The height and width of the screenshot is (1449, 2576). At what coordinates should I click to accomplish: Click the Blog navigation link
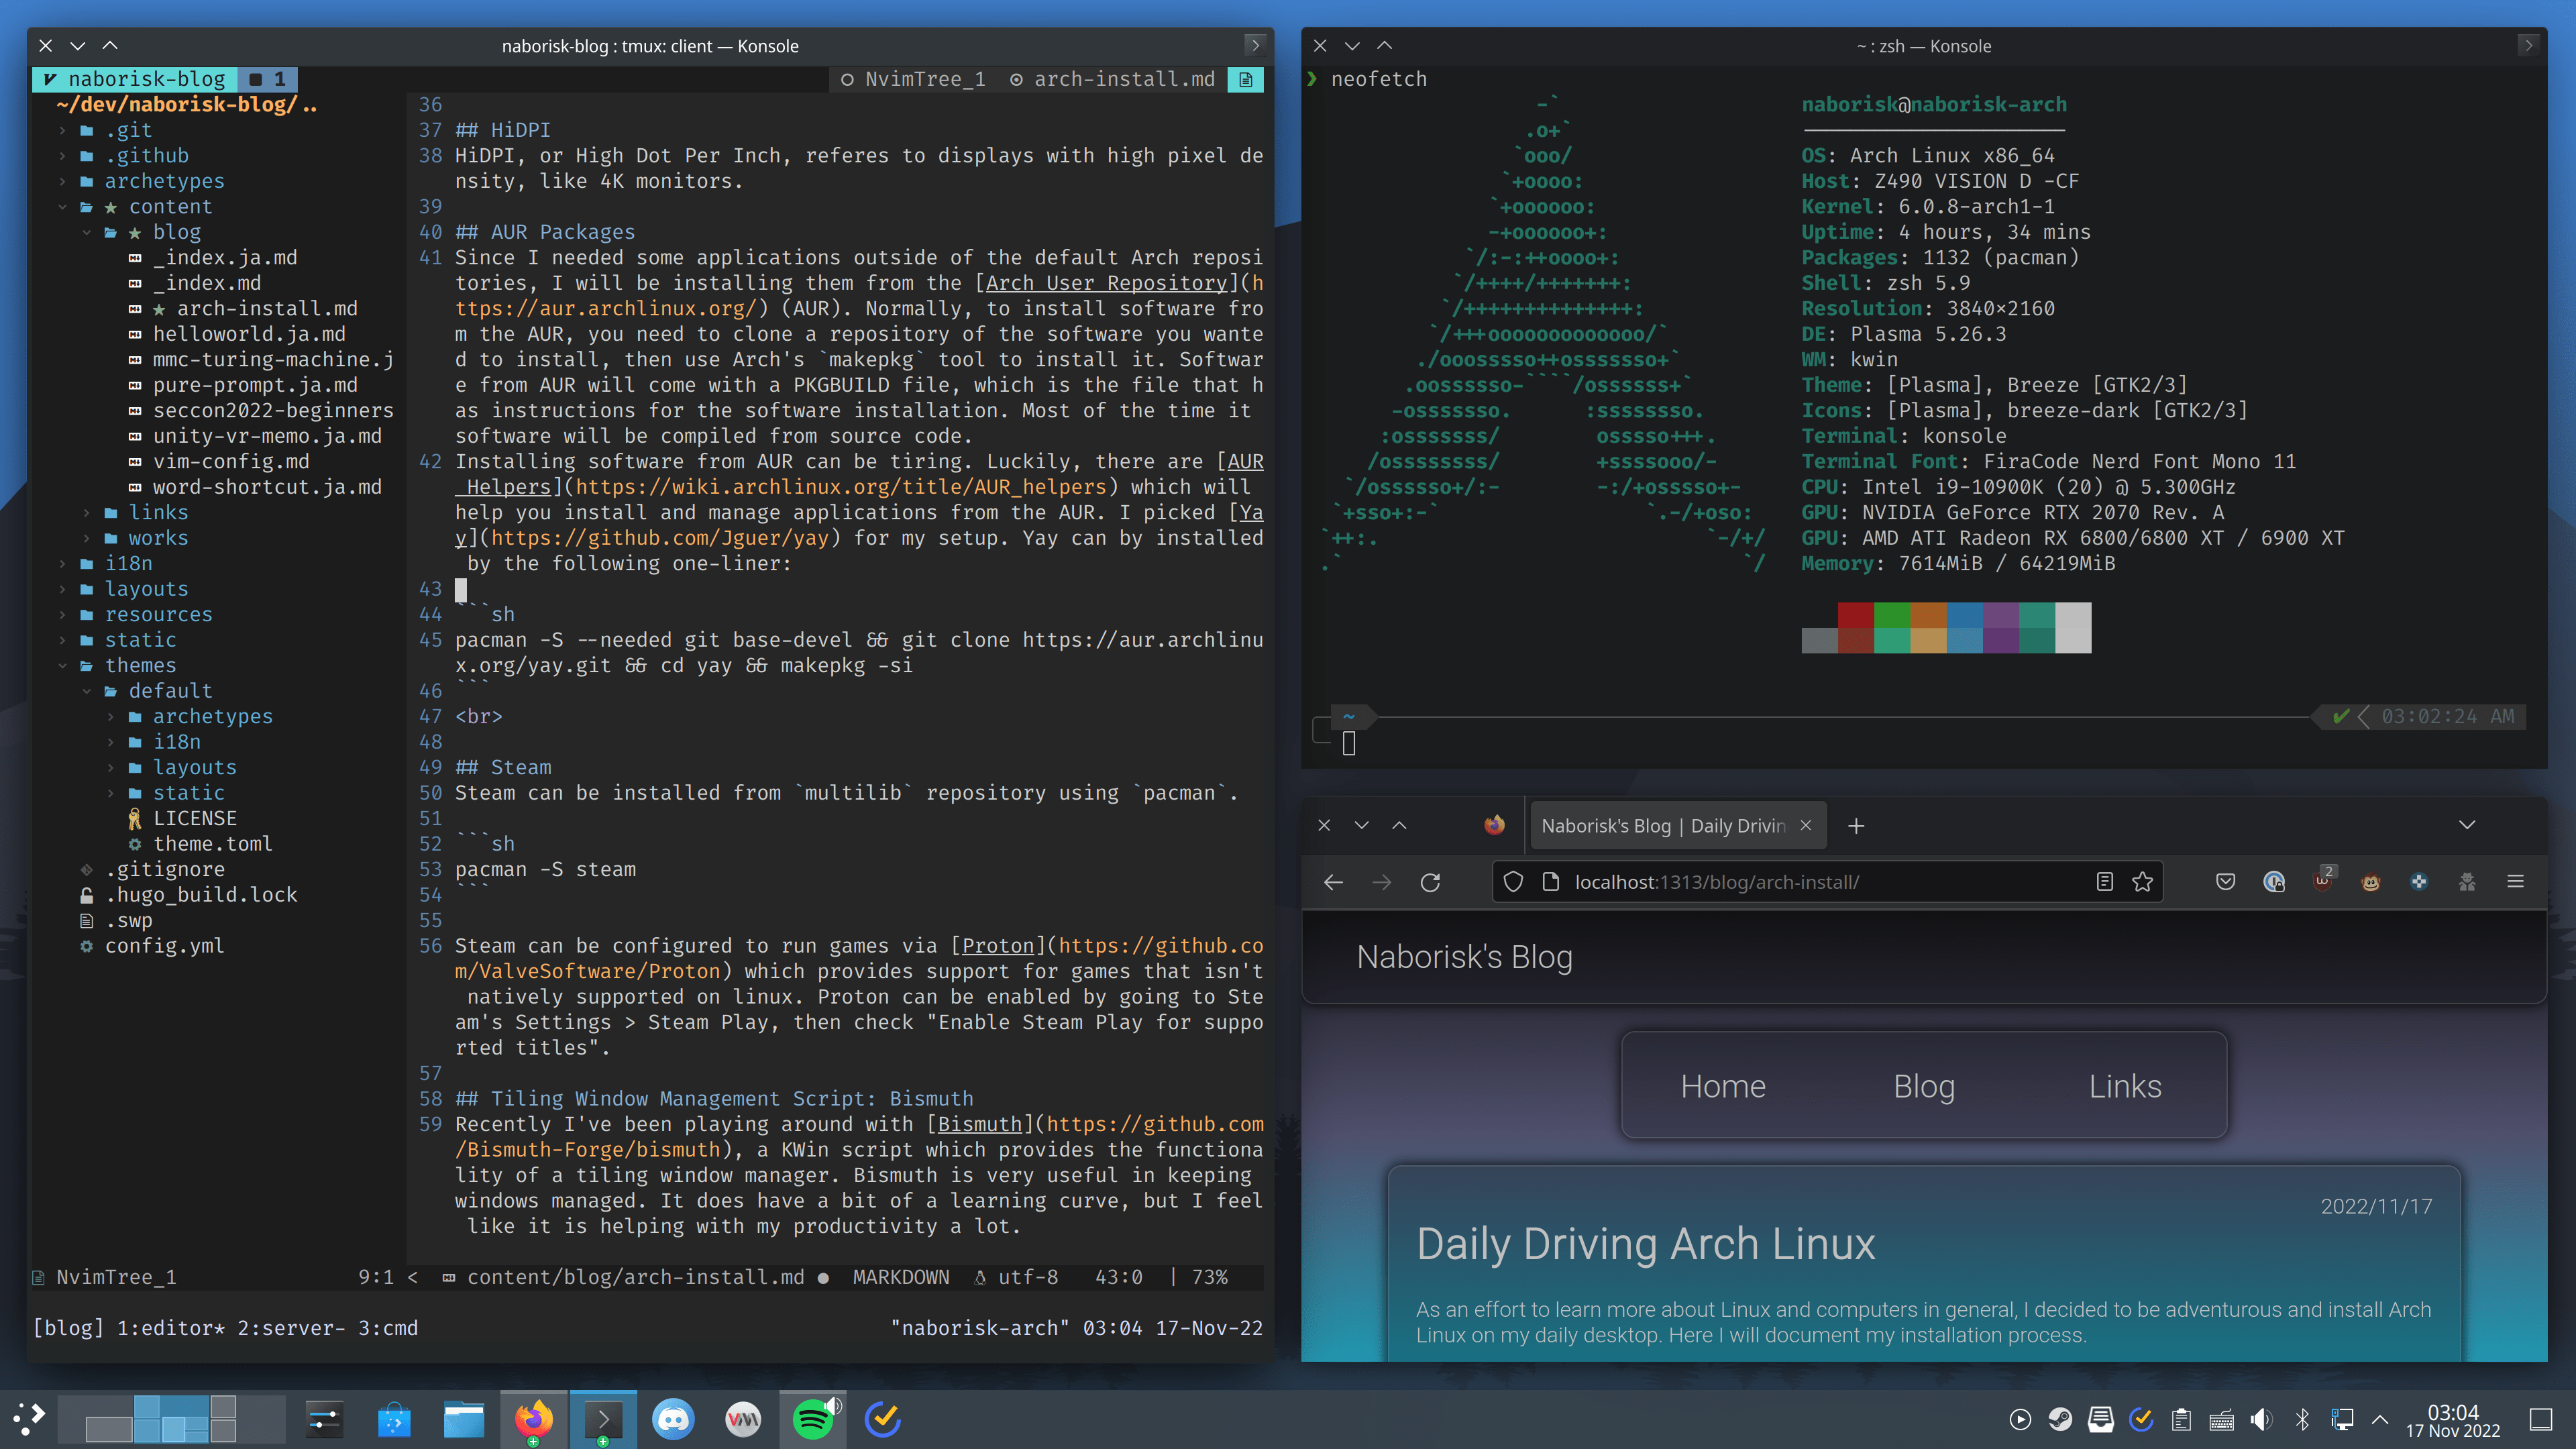tap(1924, 1086)
